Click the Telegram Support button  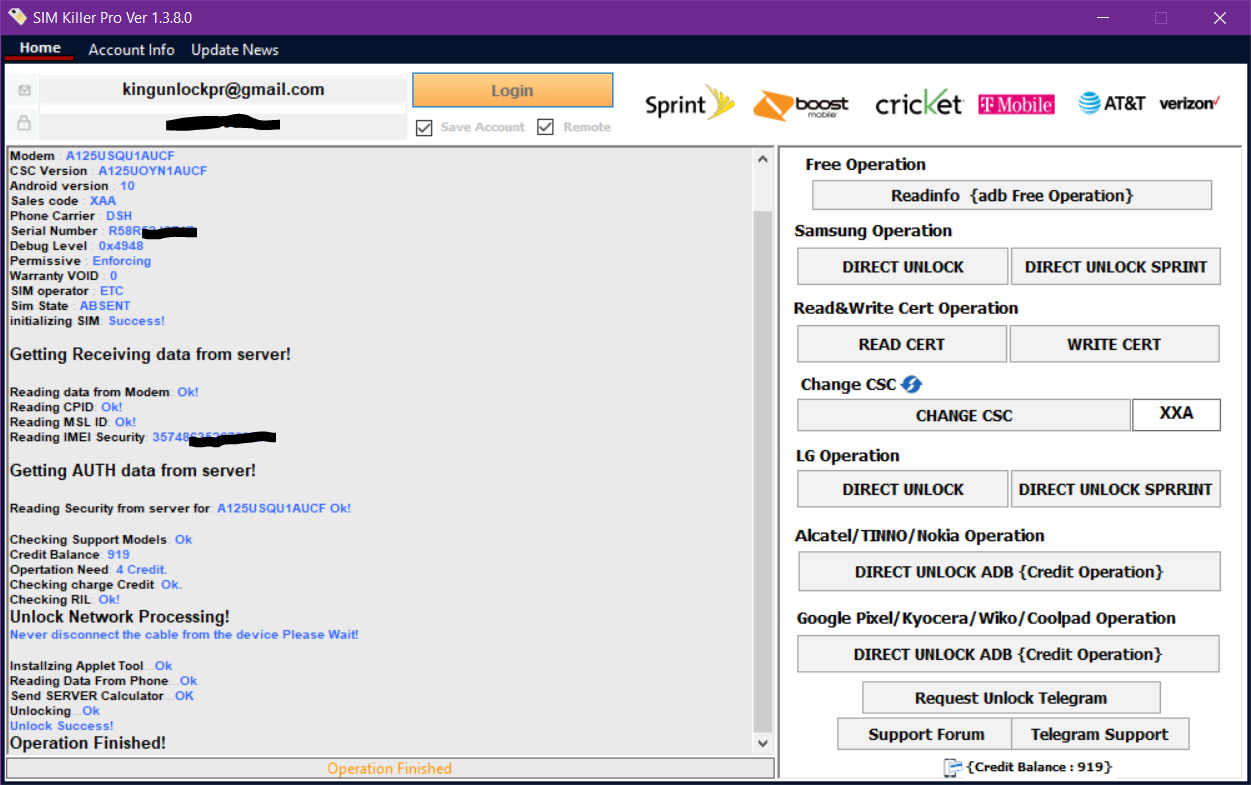tap(1100, 734)
